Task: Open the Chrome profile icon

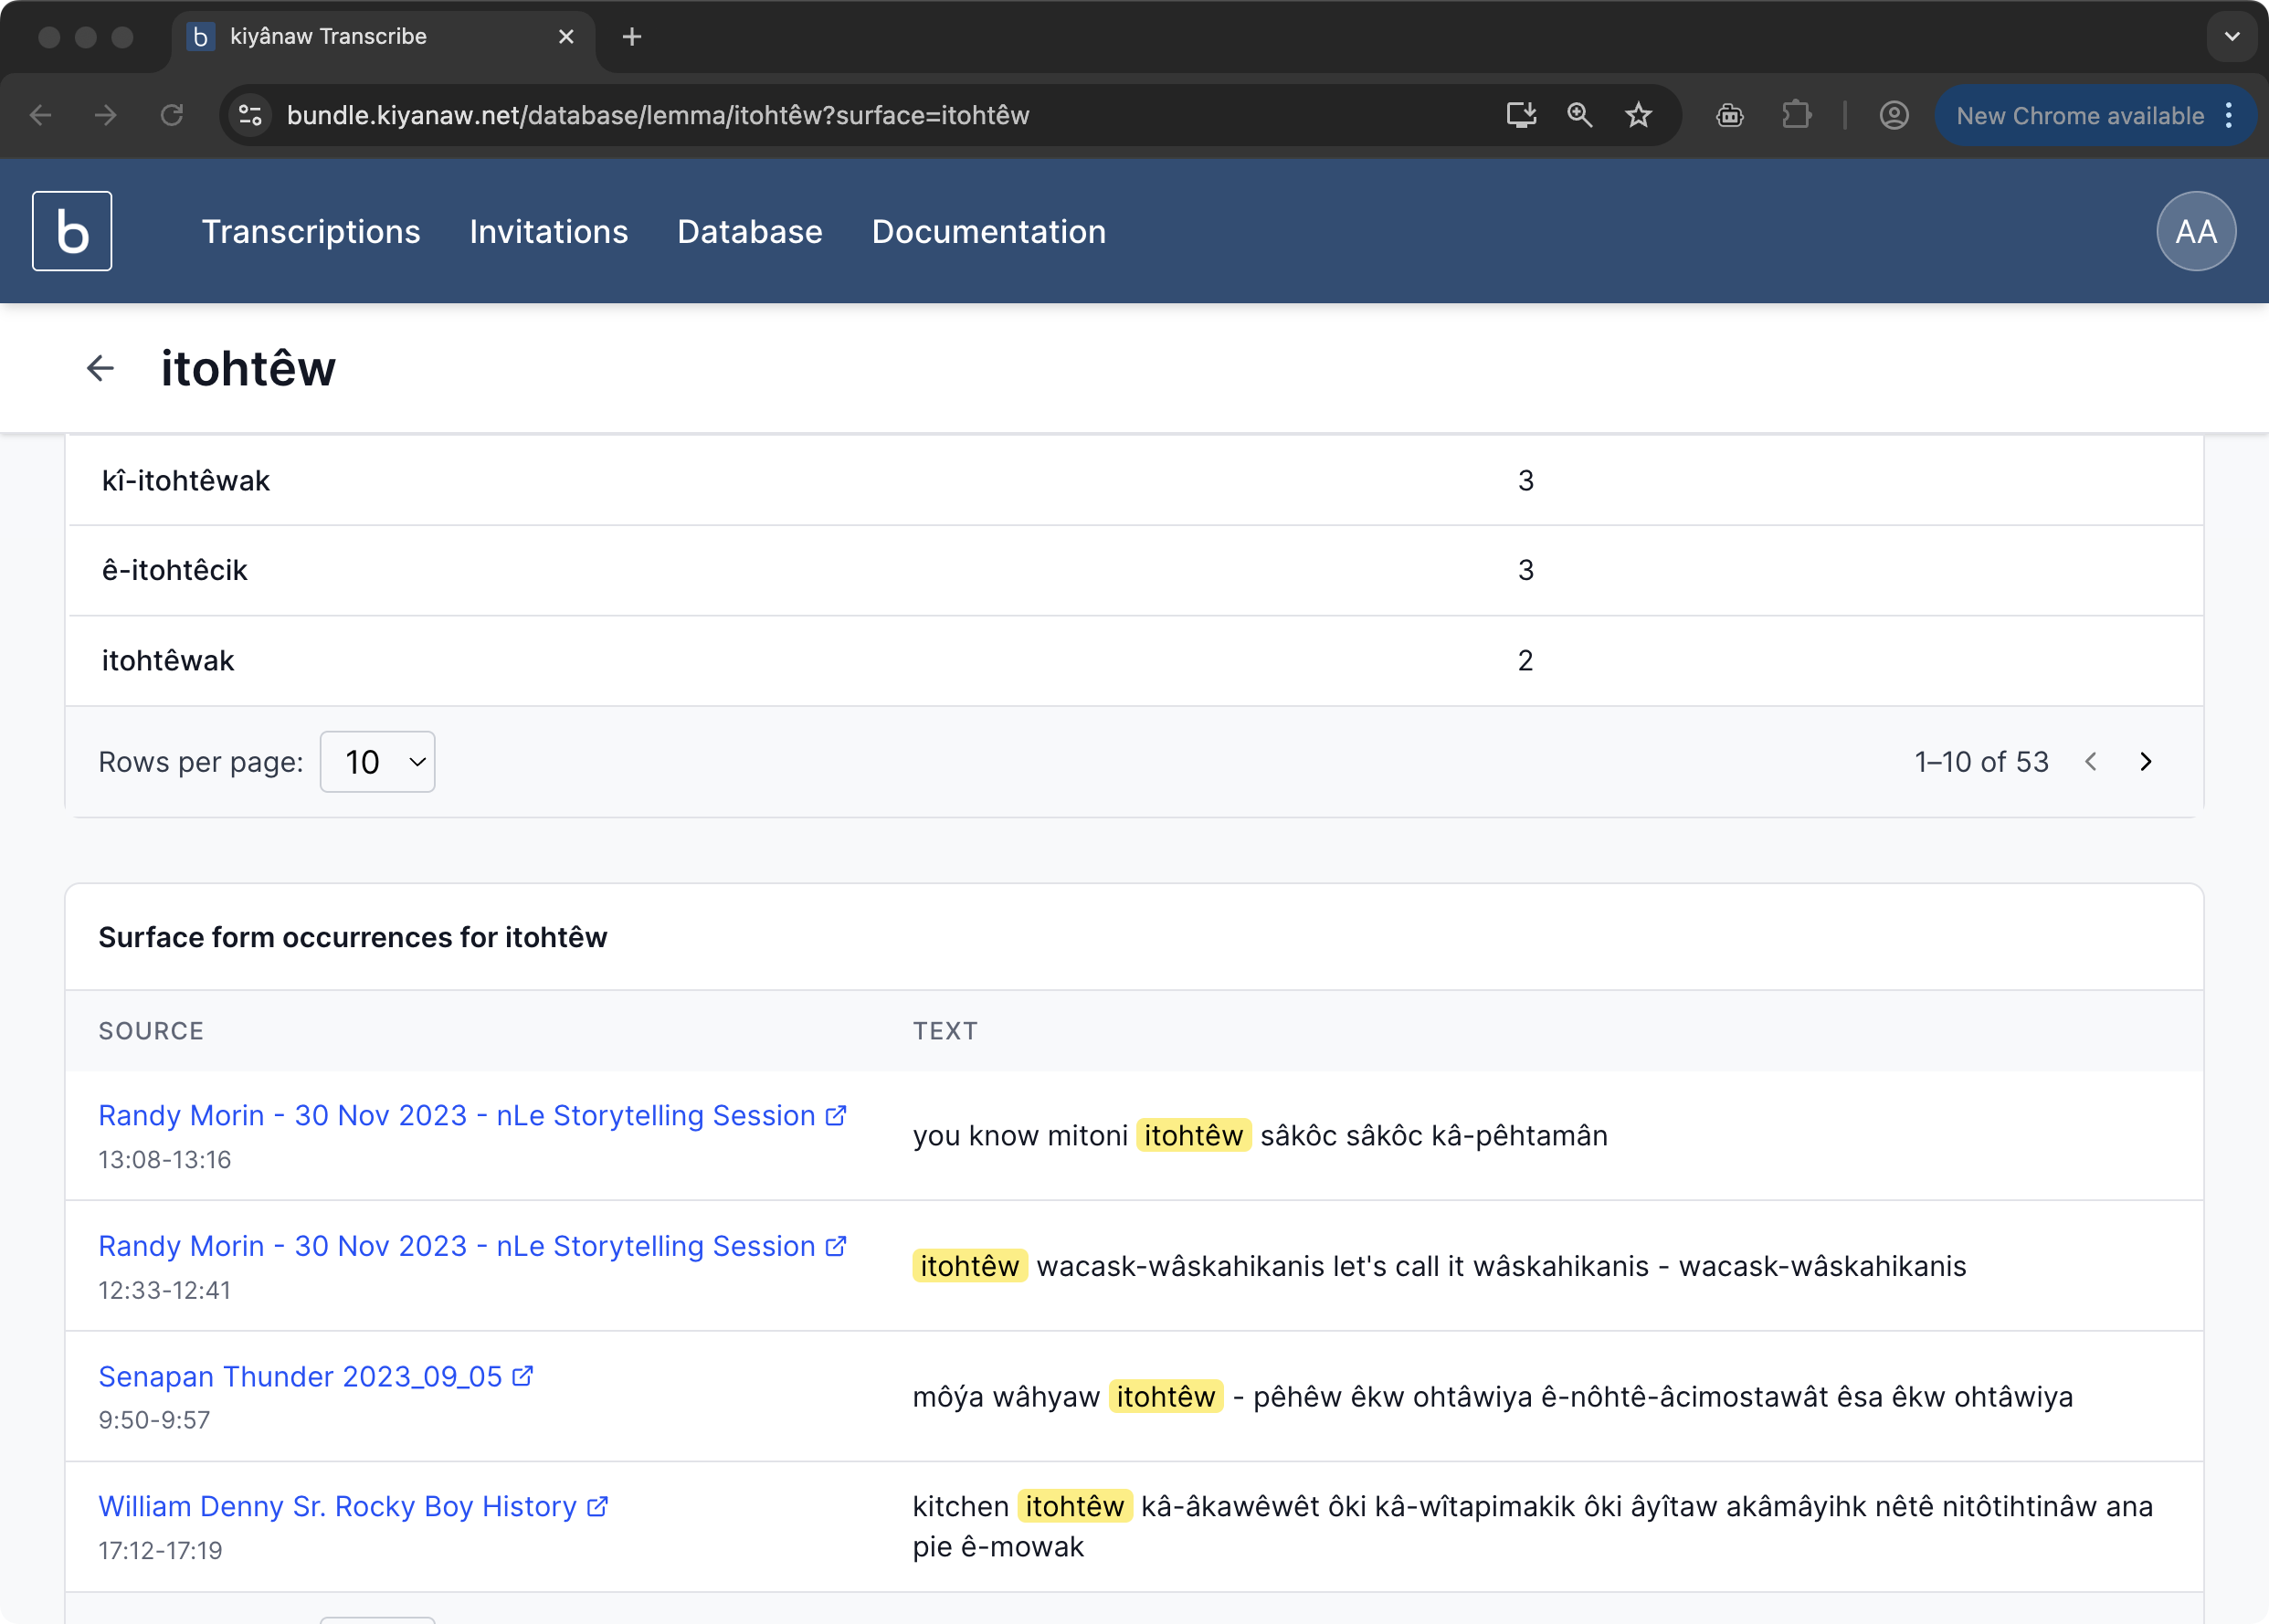Action: tap(1893, 116)
